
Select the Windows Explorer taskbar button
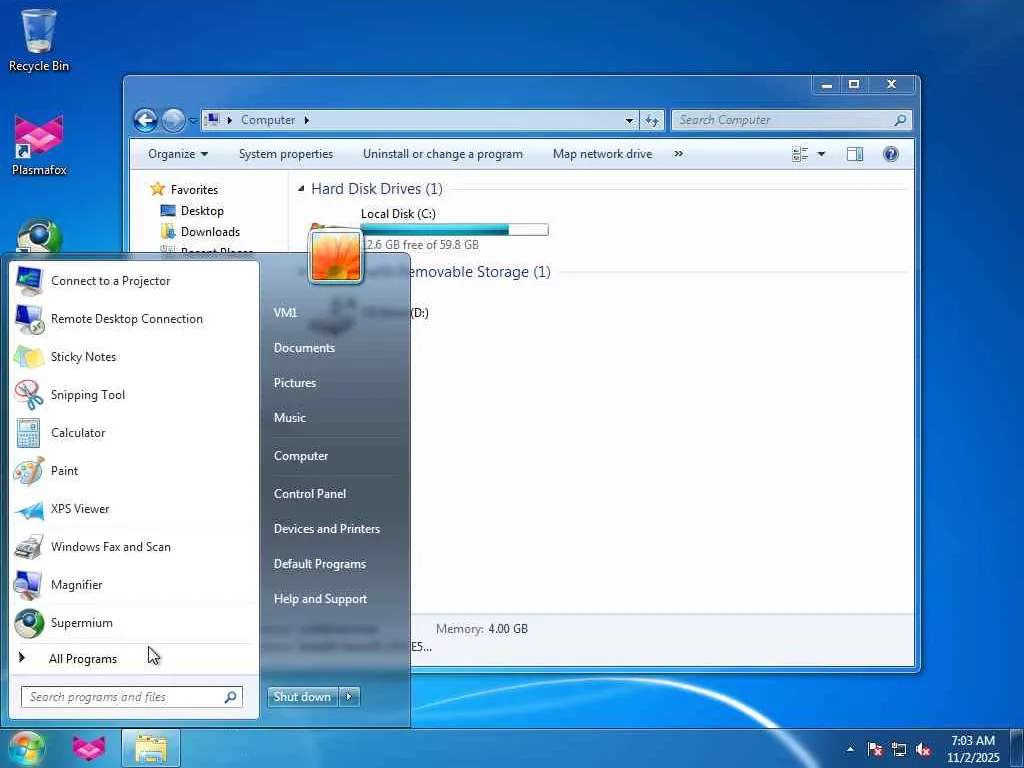[x=151, y=748]
